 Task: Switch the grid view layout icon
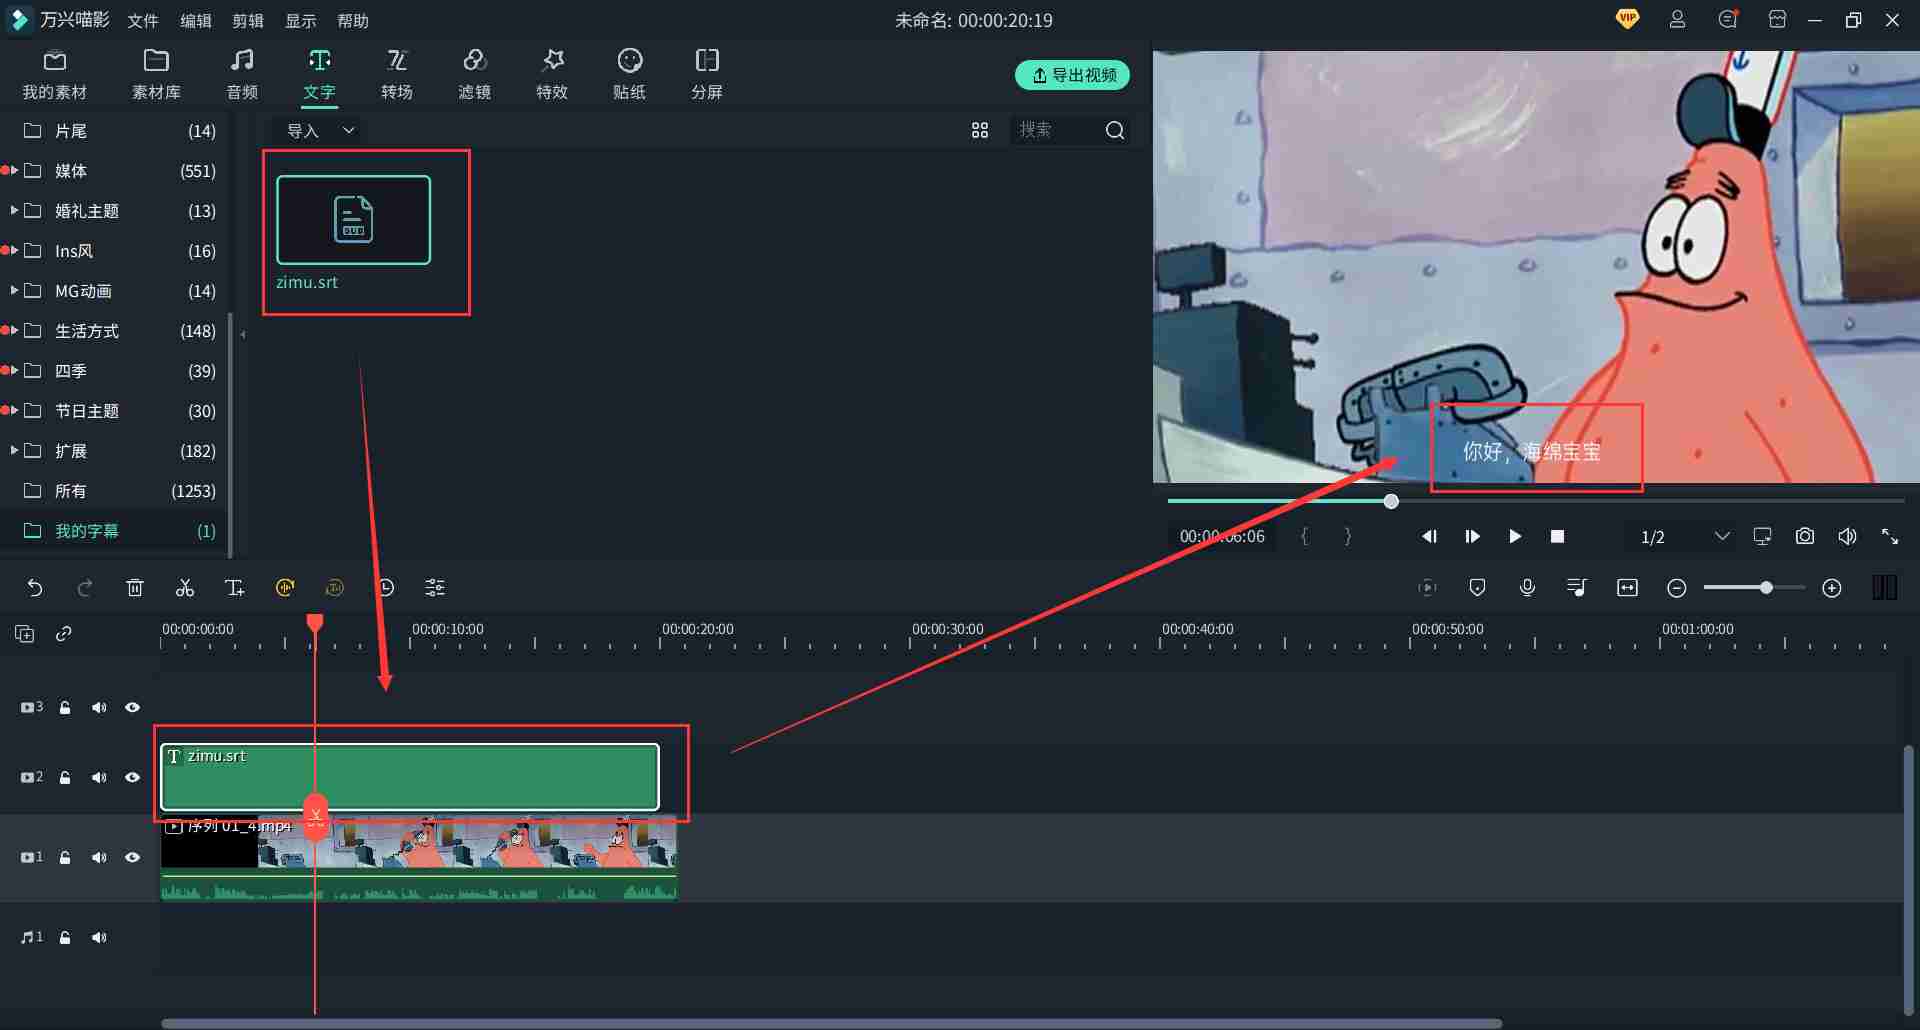coord(980,130)
